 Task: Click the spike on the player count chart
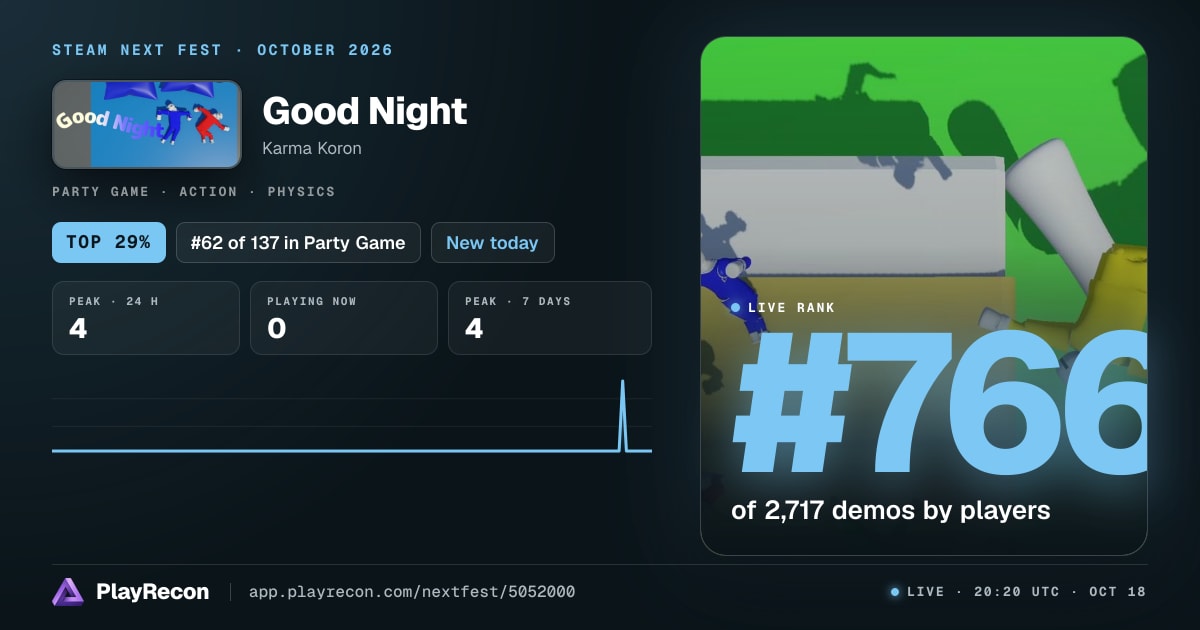point(623,415)
